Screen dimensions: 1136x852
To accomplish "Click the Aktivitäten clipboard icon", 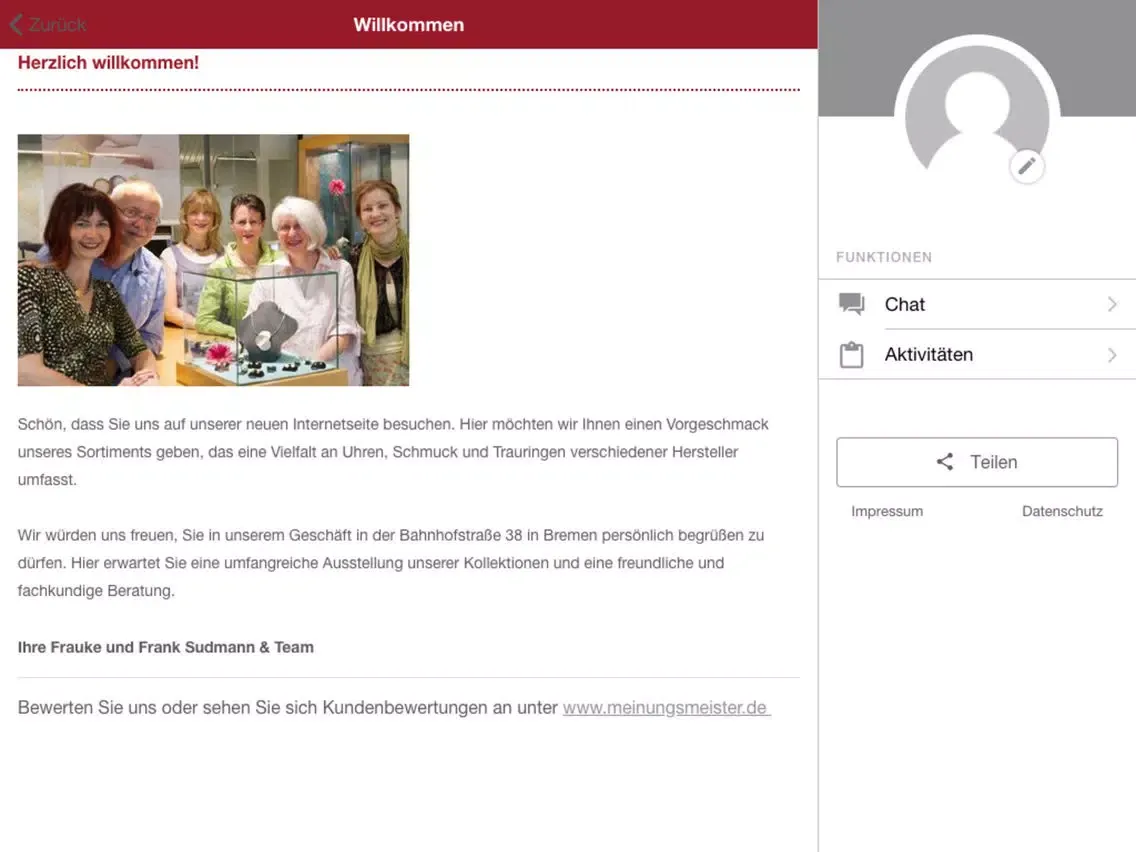I will pyautogui.click(x=851, y=354).
